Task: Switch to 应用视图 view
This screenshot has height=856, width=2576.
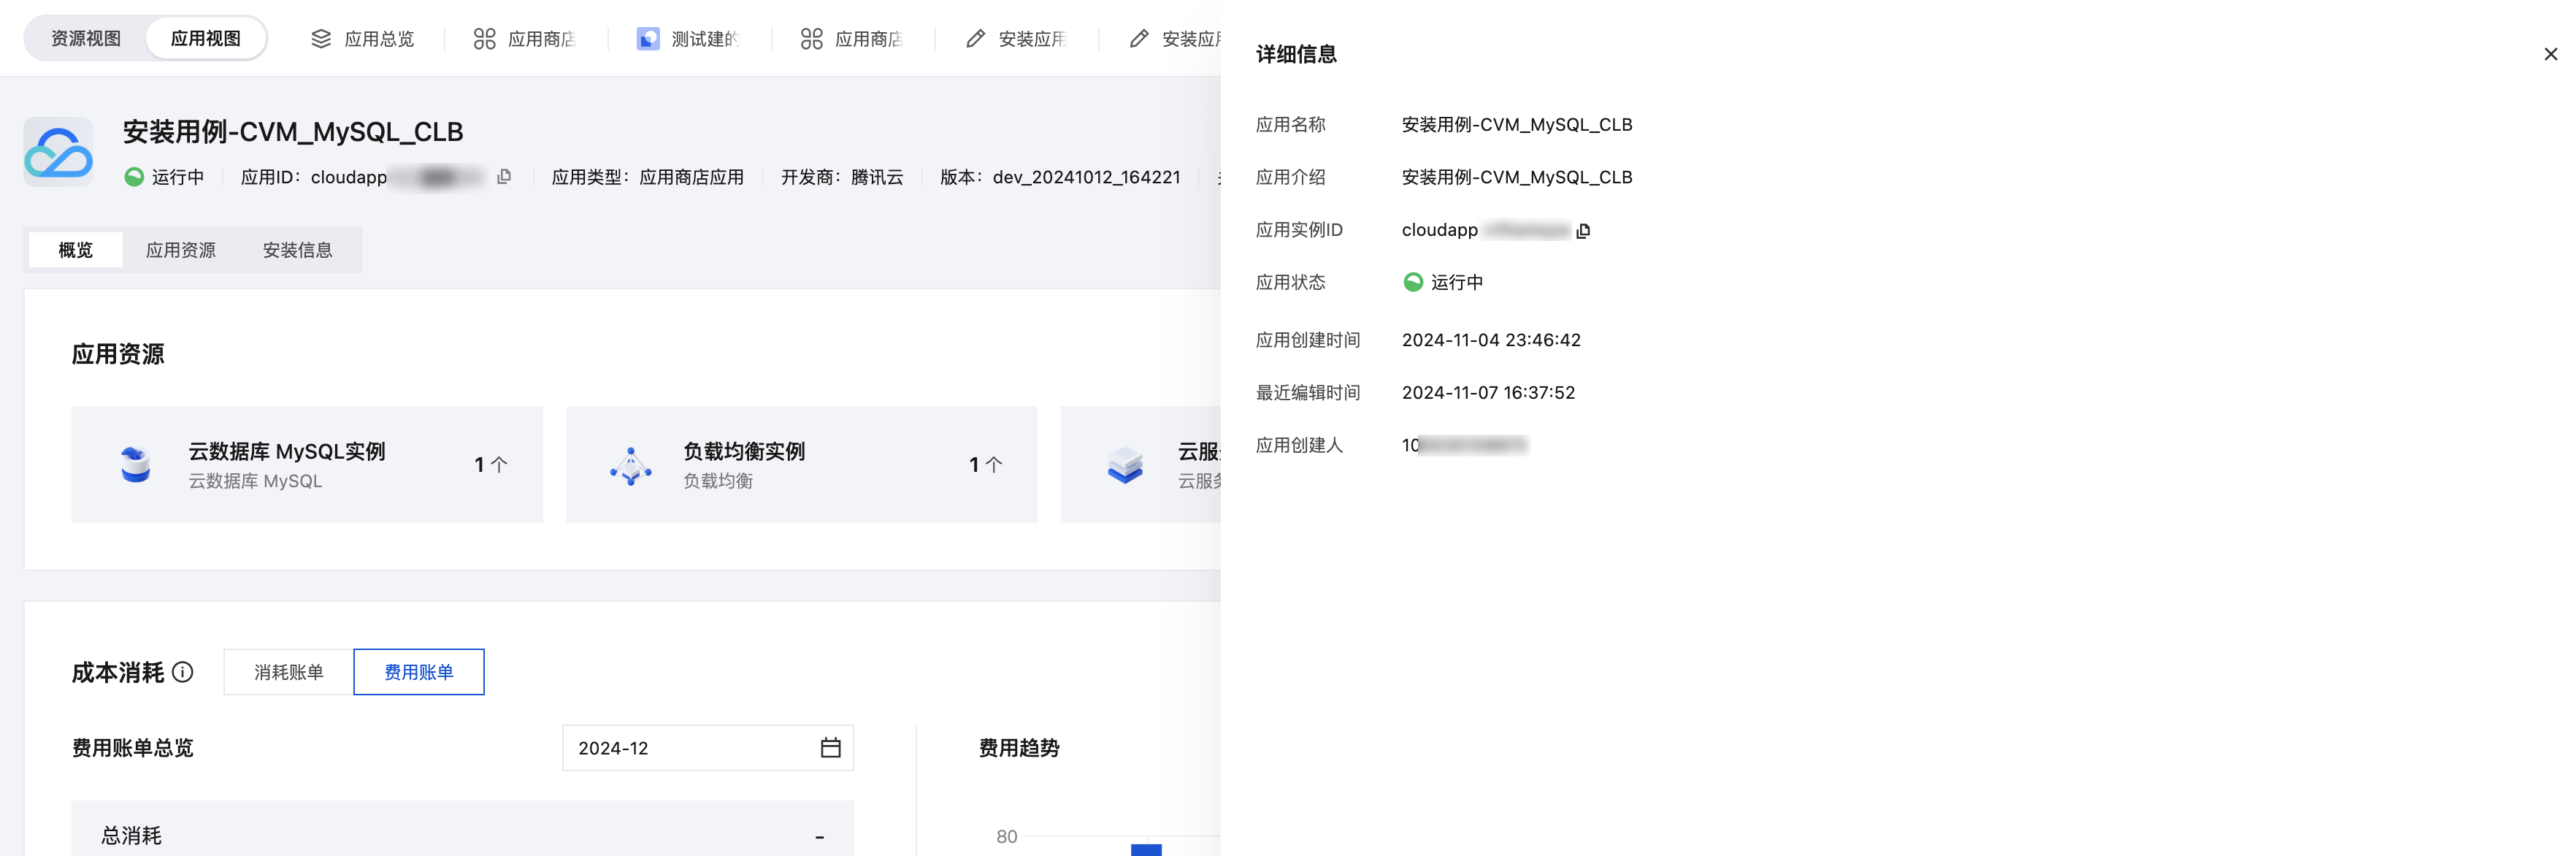Action: [x=205, y=39]
